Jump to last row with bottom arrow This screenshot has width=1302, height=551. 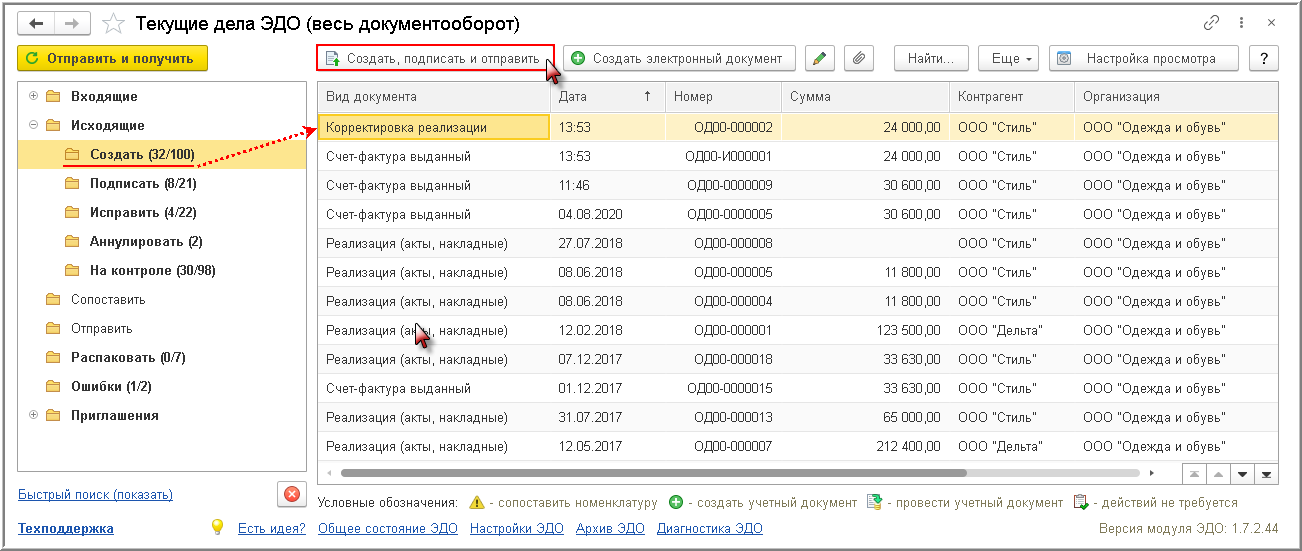pos(1267,474)
